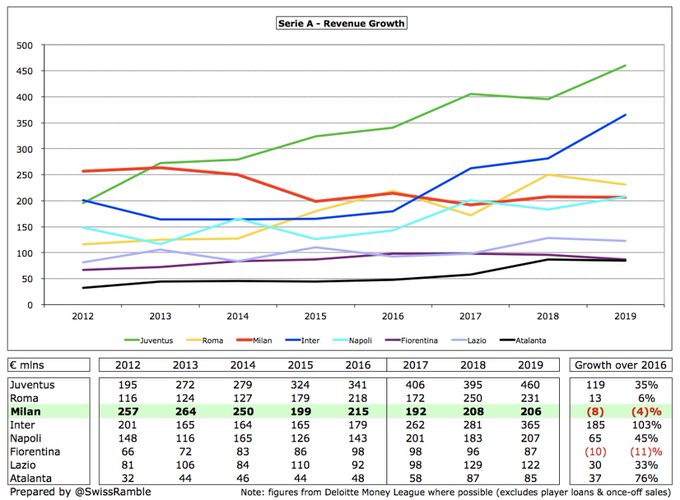Click Juventus growth percentage 35%
The height and width of the screenshot is (500, 680).
(646, 385)
